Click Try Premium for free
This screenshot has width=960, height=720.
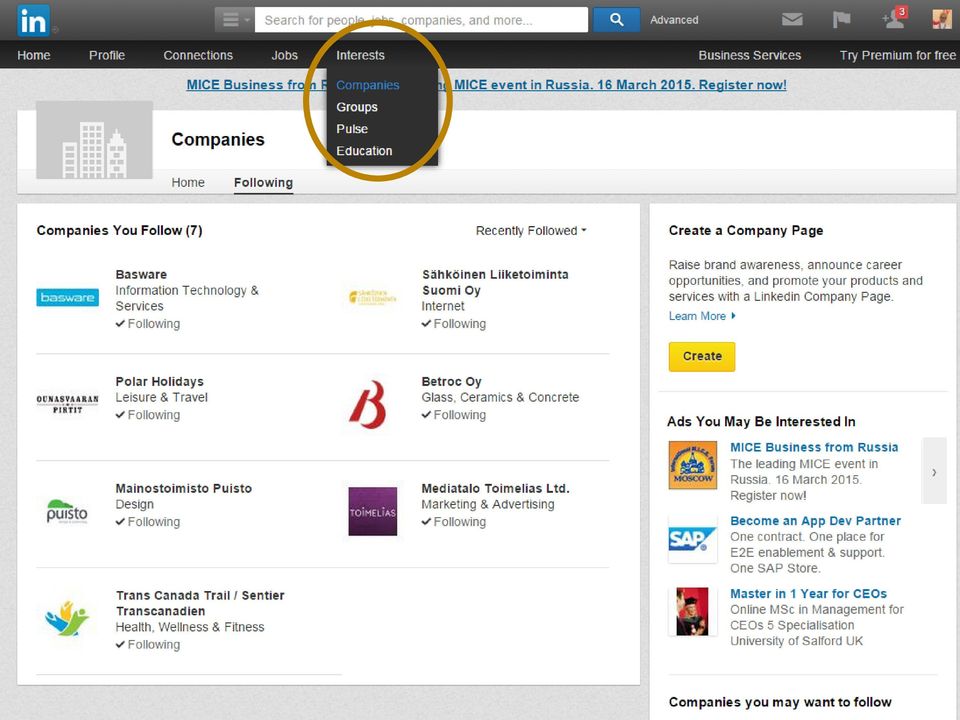(898, 55)
